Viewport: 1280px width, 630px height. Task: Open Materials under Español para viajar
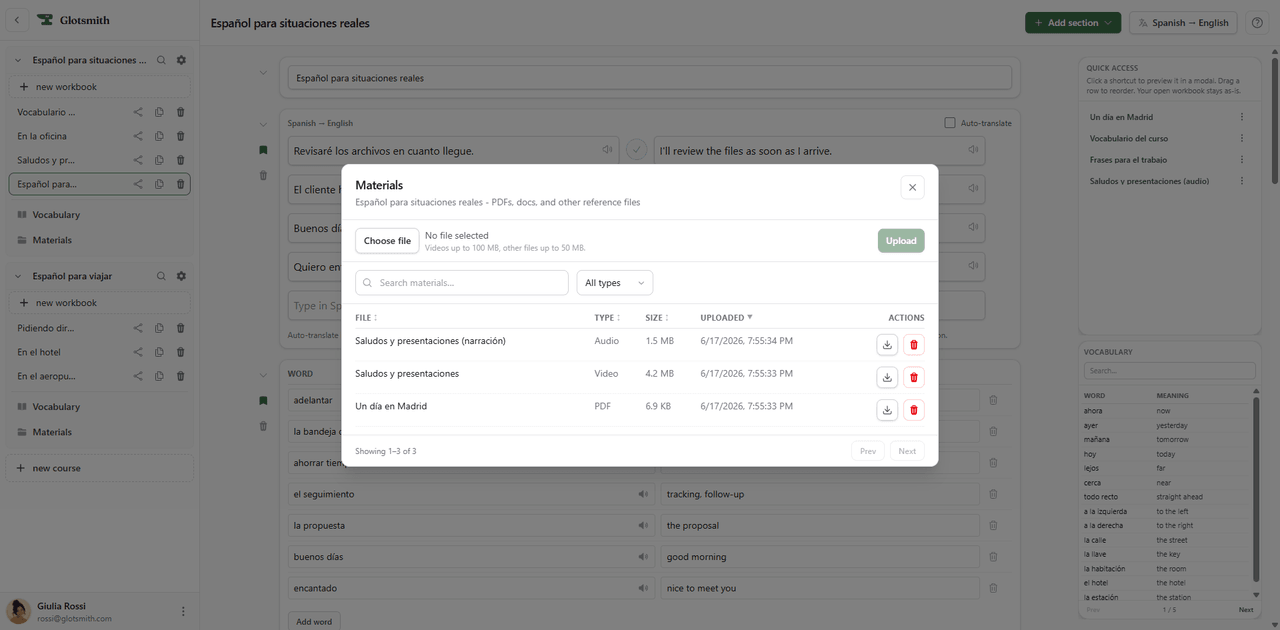(52, 432)
